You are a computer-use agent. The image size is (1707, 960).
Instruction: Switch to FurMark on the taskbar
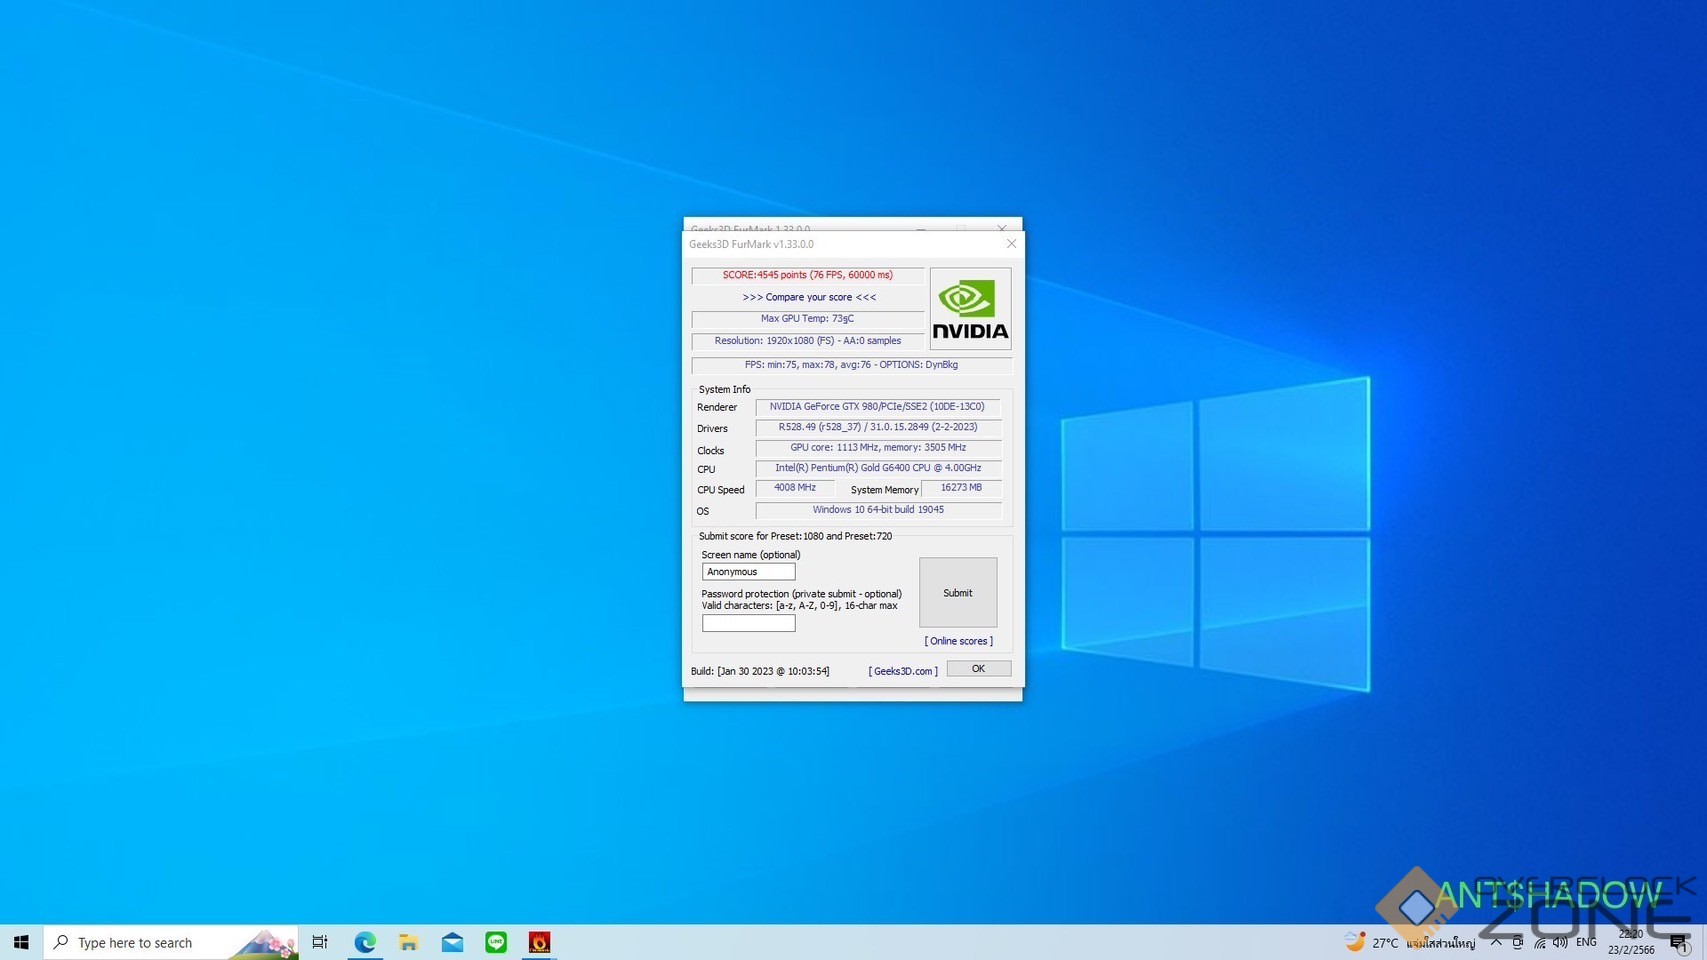point(539,942)
